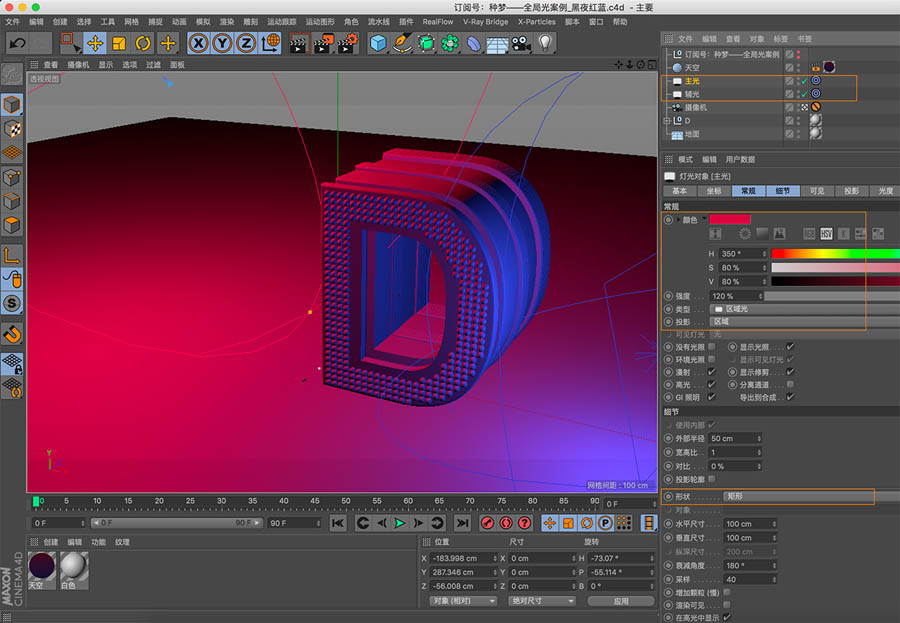Select the Scale tool icon
900x623 pixels.
click(120, 41)
